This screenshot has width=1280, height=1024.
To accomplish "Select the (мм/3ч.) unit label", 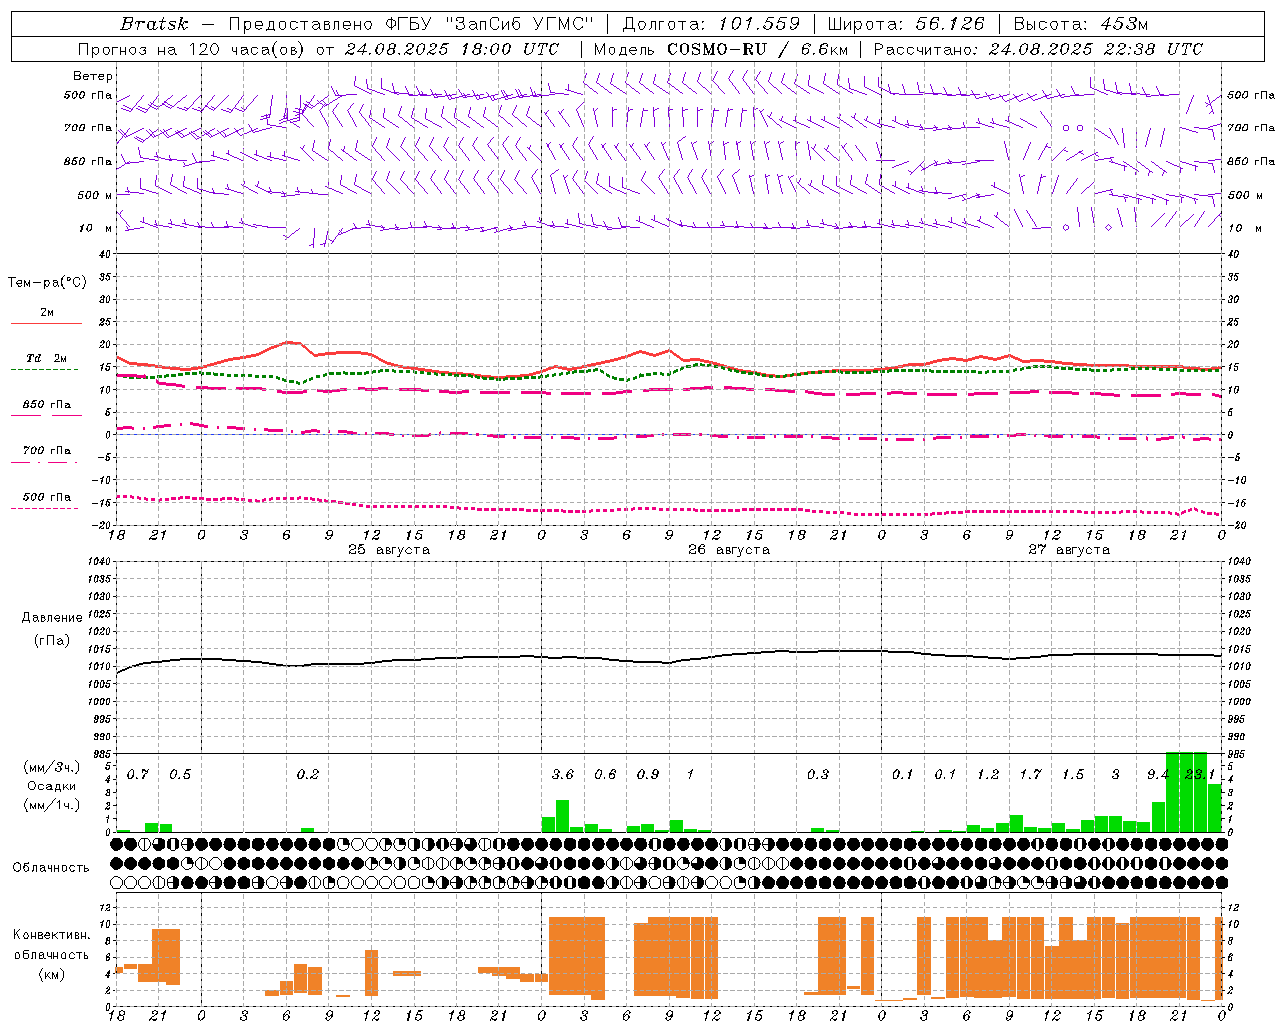I will (x=52, y=767).
